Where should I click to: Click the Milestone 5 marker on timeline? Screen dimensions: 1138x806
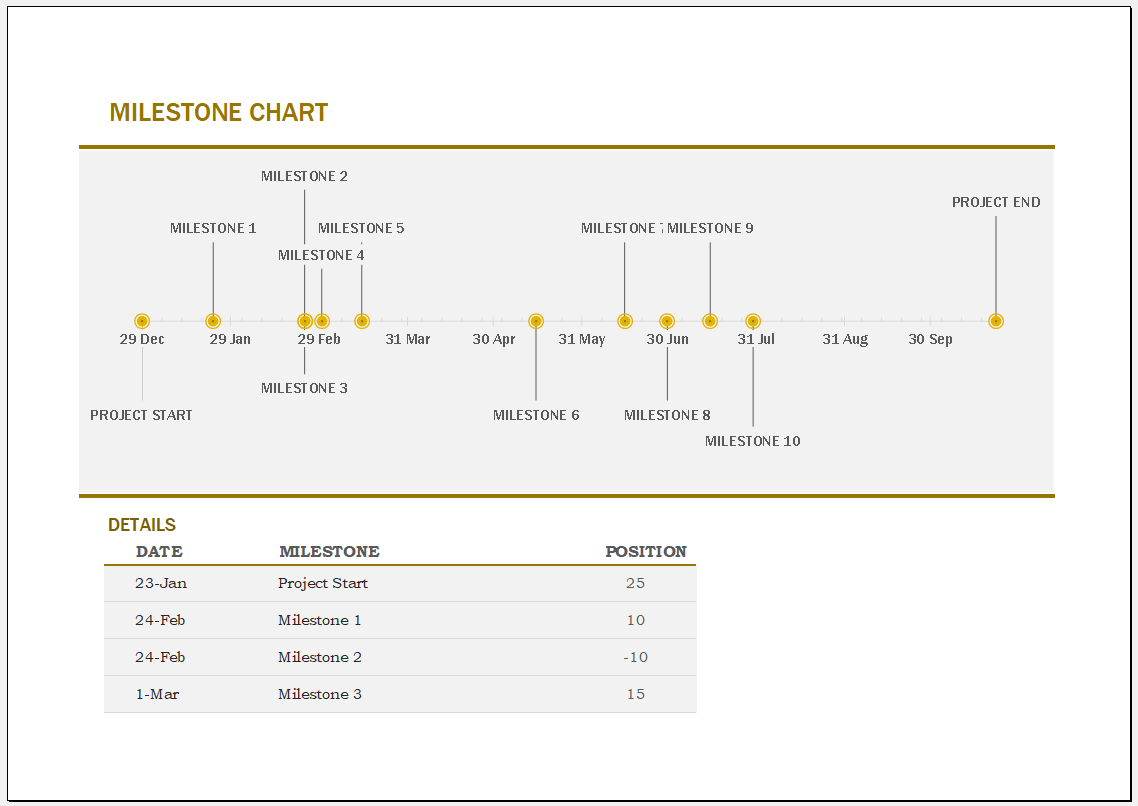(362, 321)
